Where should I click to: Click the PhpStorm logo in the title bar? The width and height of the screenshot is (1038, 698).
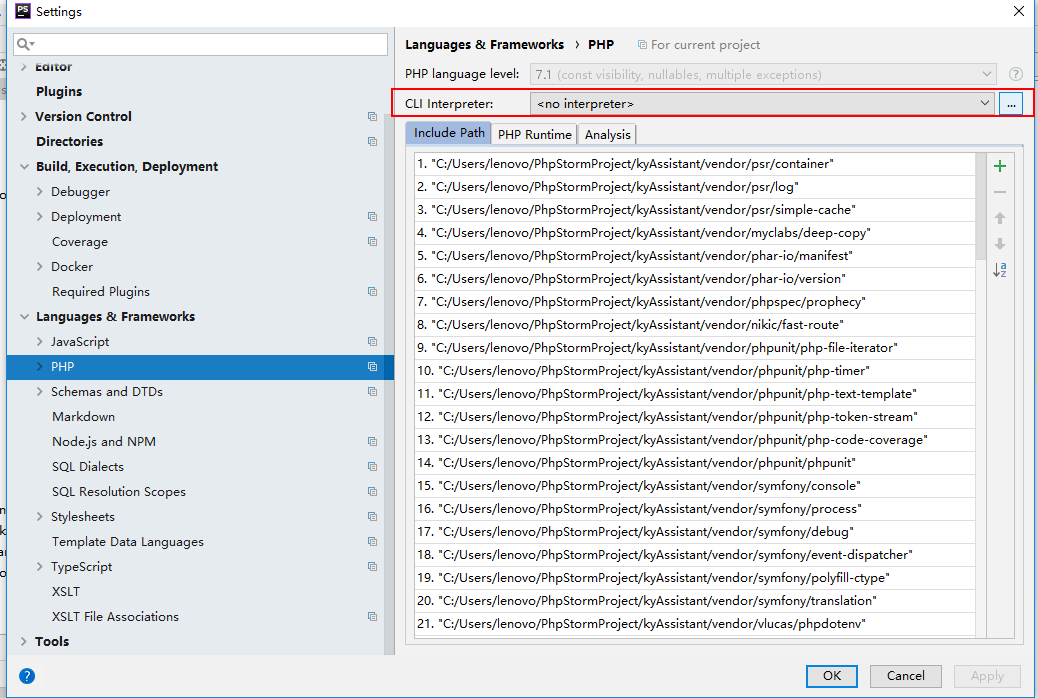[23, 11]
